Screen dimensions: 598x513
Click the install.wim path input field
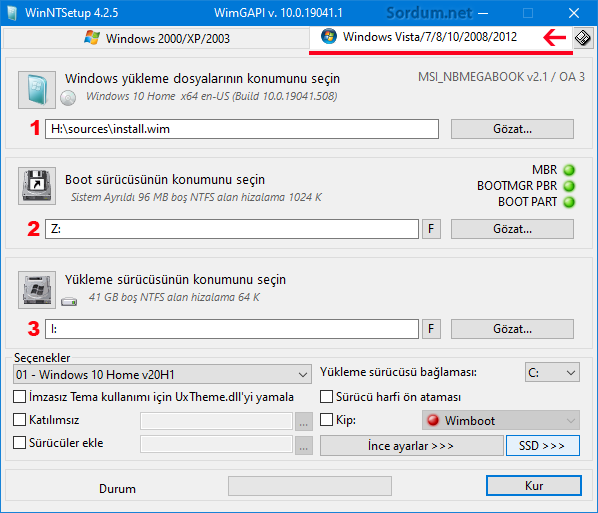point(242,129)
